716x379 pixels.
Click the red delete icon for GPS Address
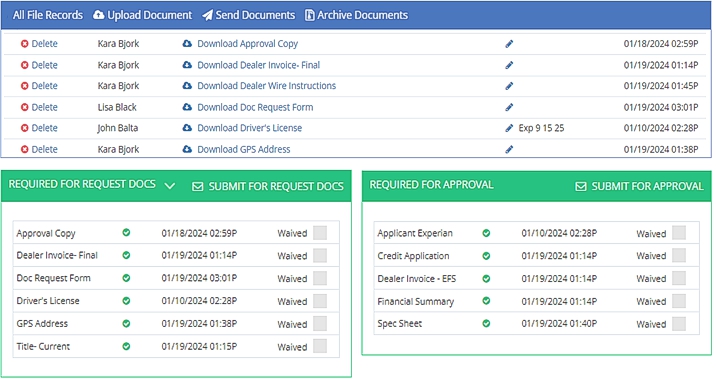25,149
